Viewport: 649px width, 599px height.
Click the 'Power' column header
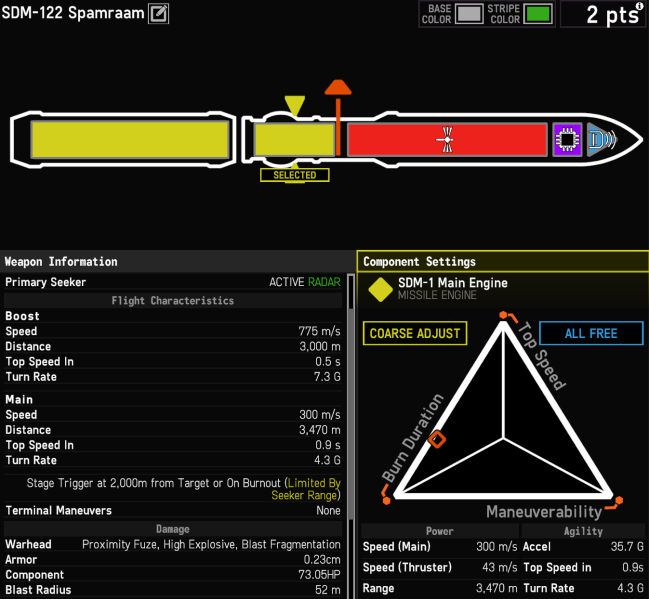tap(440, 531)
